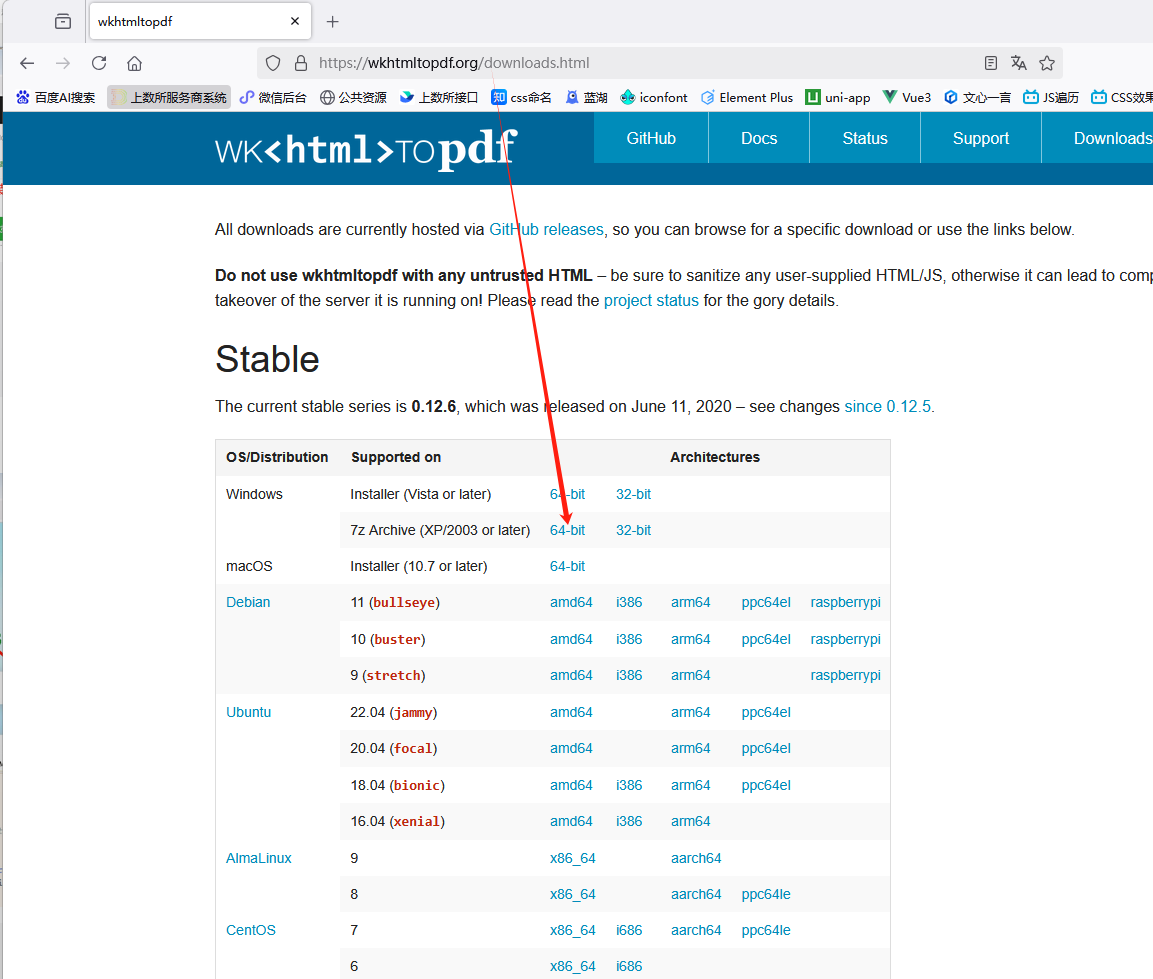Download Windows Installer 32-bit

click(633, 494)
